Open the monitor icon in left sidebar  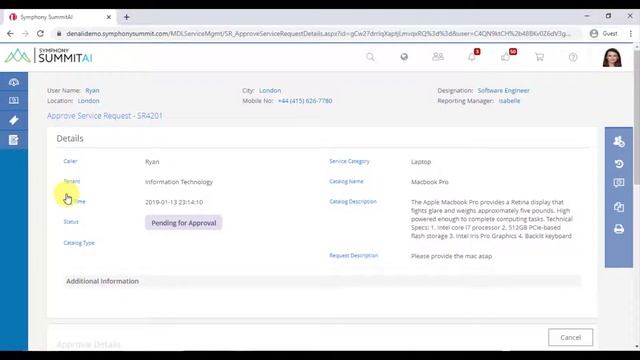point(14,100)
